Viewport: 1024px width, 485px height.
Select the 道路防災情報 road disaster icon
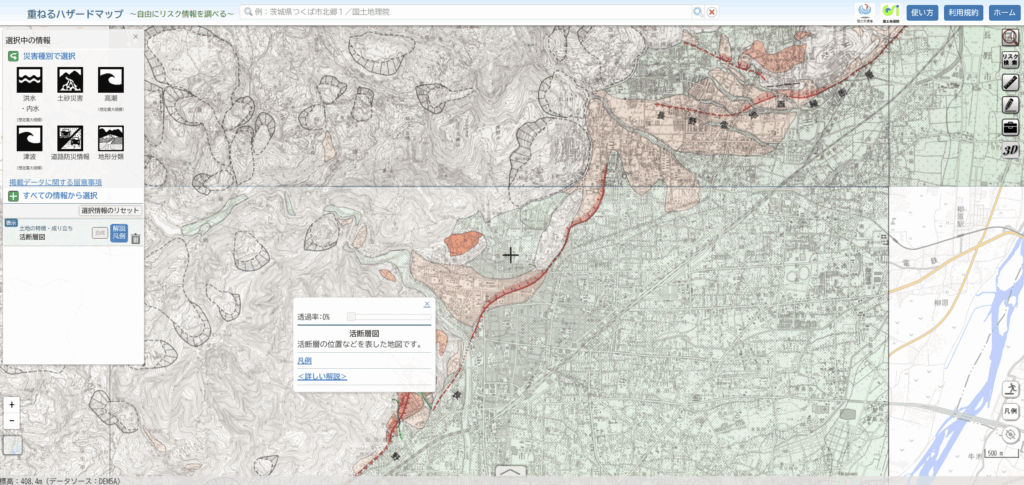tap(70, 138)
